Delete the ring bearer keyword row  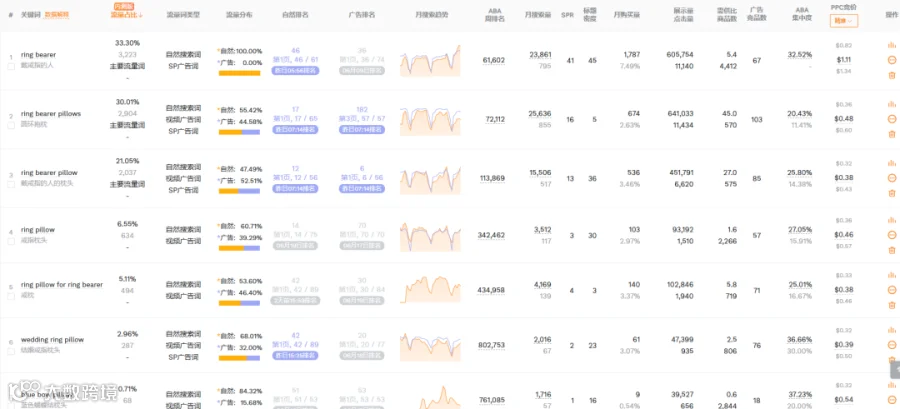(891, 75)
